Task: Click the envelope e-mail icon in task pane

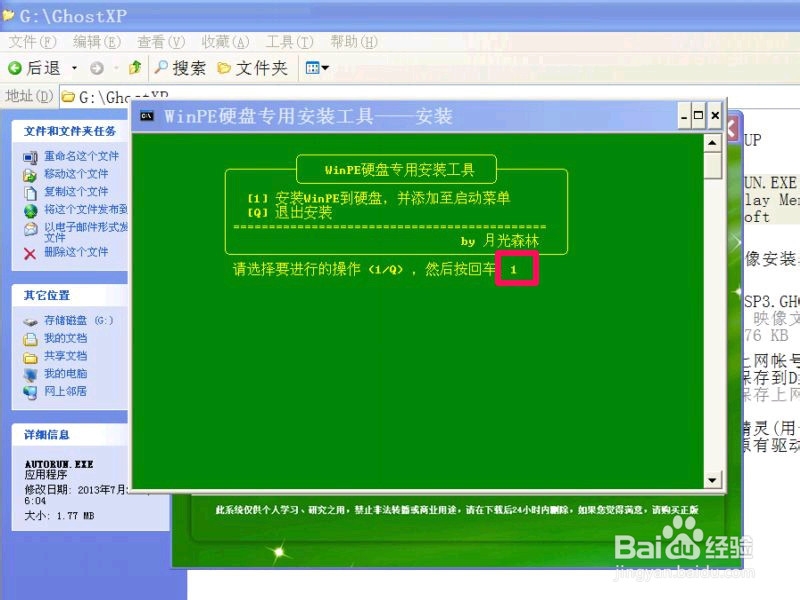Action: pyautogui.click(x=30, y=229)
